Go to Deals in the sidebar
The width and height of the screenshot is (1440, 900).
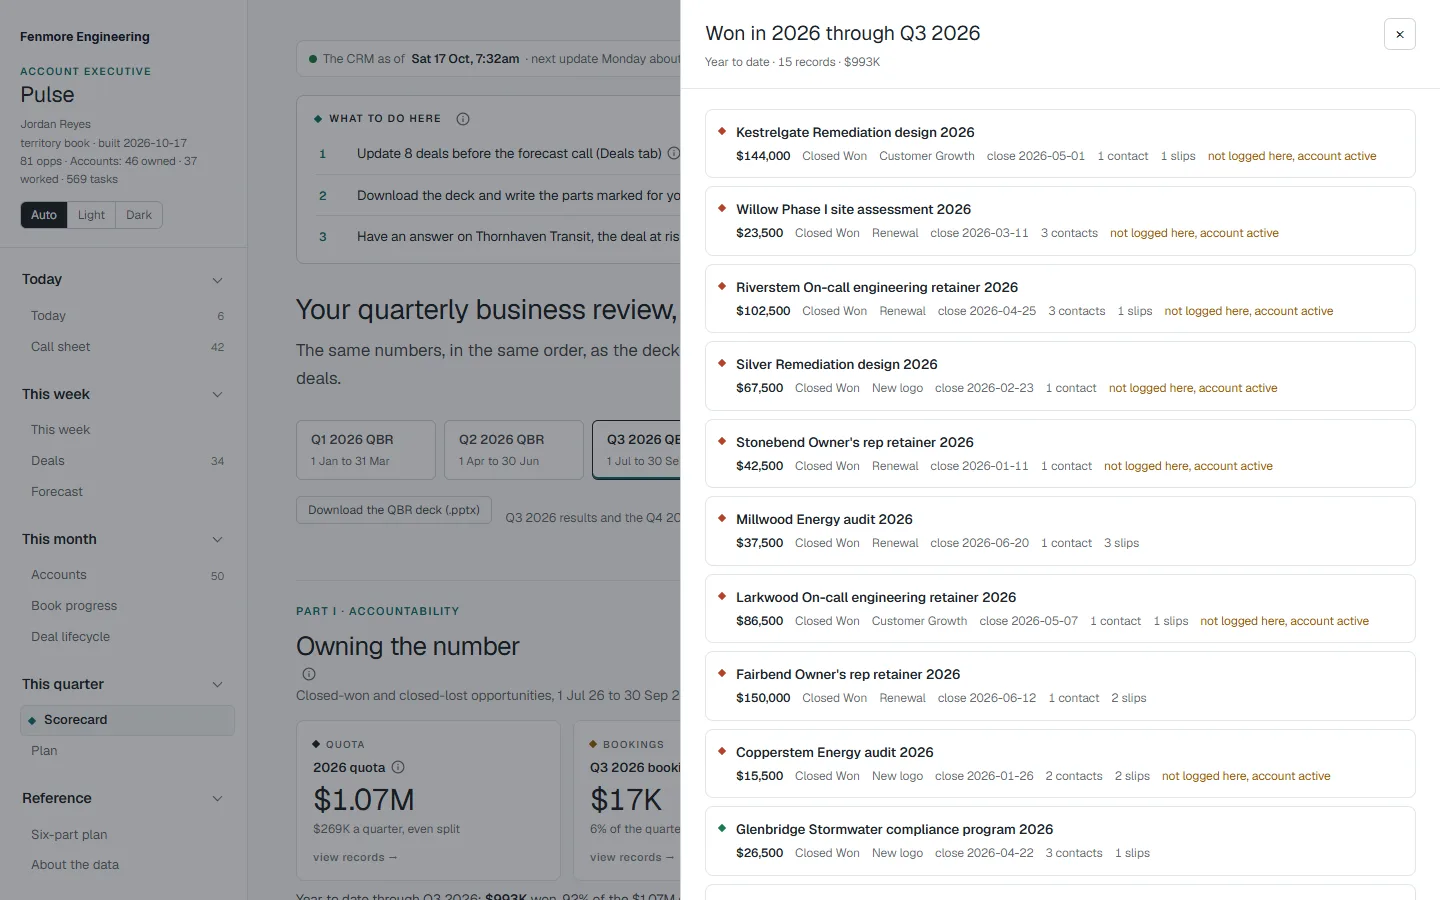click(127, 461)
